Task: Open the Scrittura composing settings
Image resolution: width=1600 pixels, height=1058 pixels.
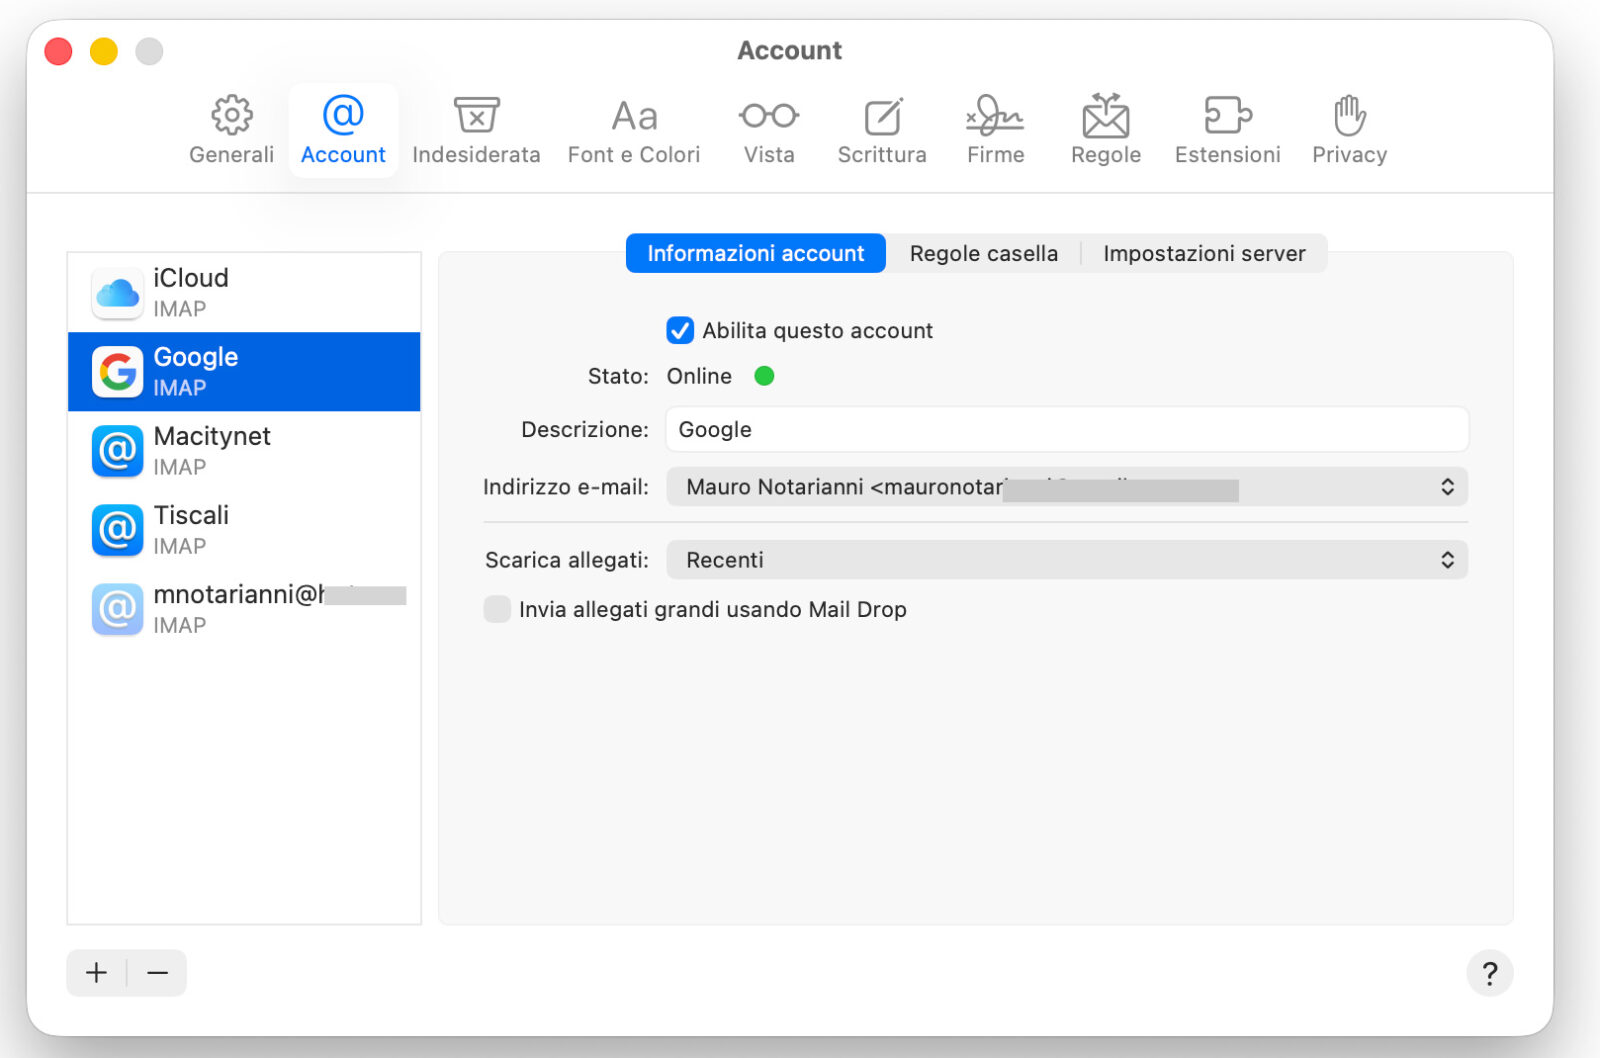Action: [882, 128]
